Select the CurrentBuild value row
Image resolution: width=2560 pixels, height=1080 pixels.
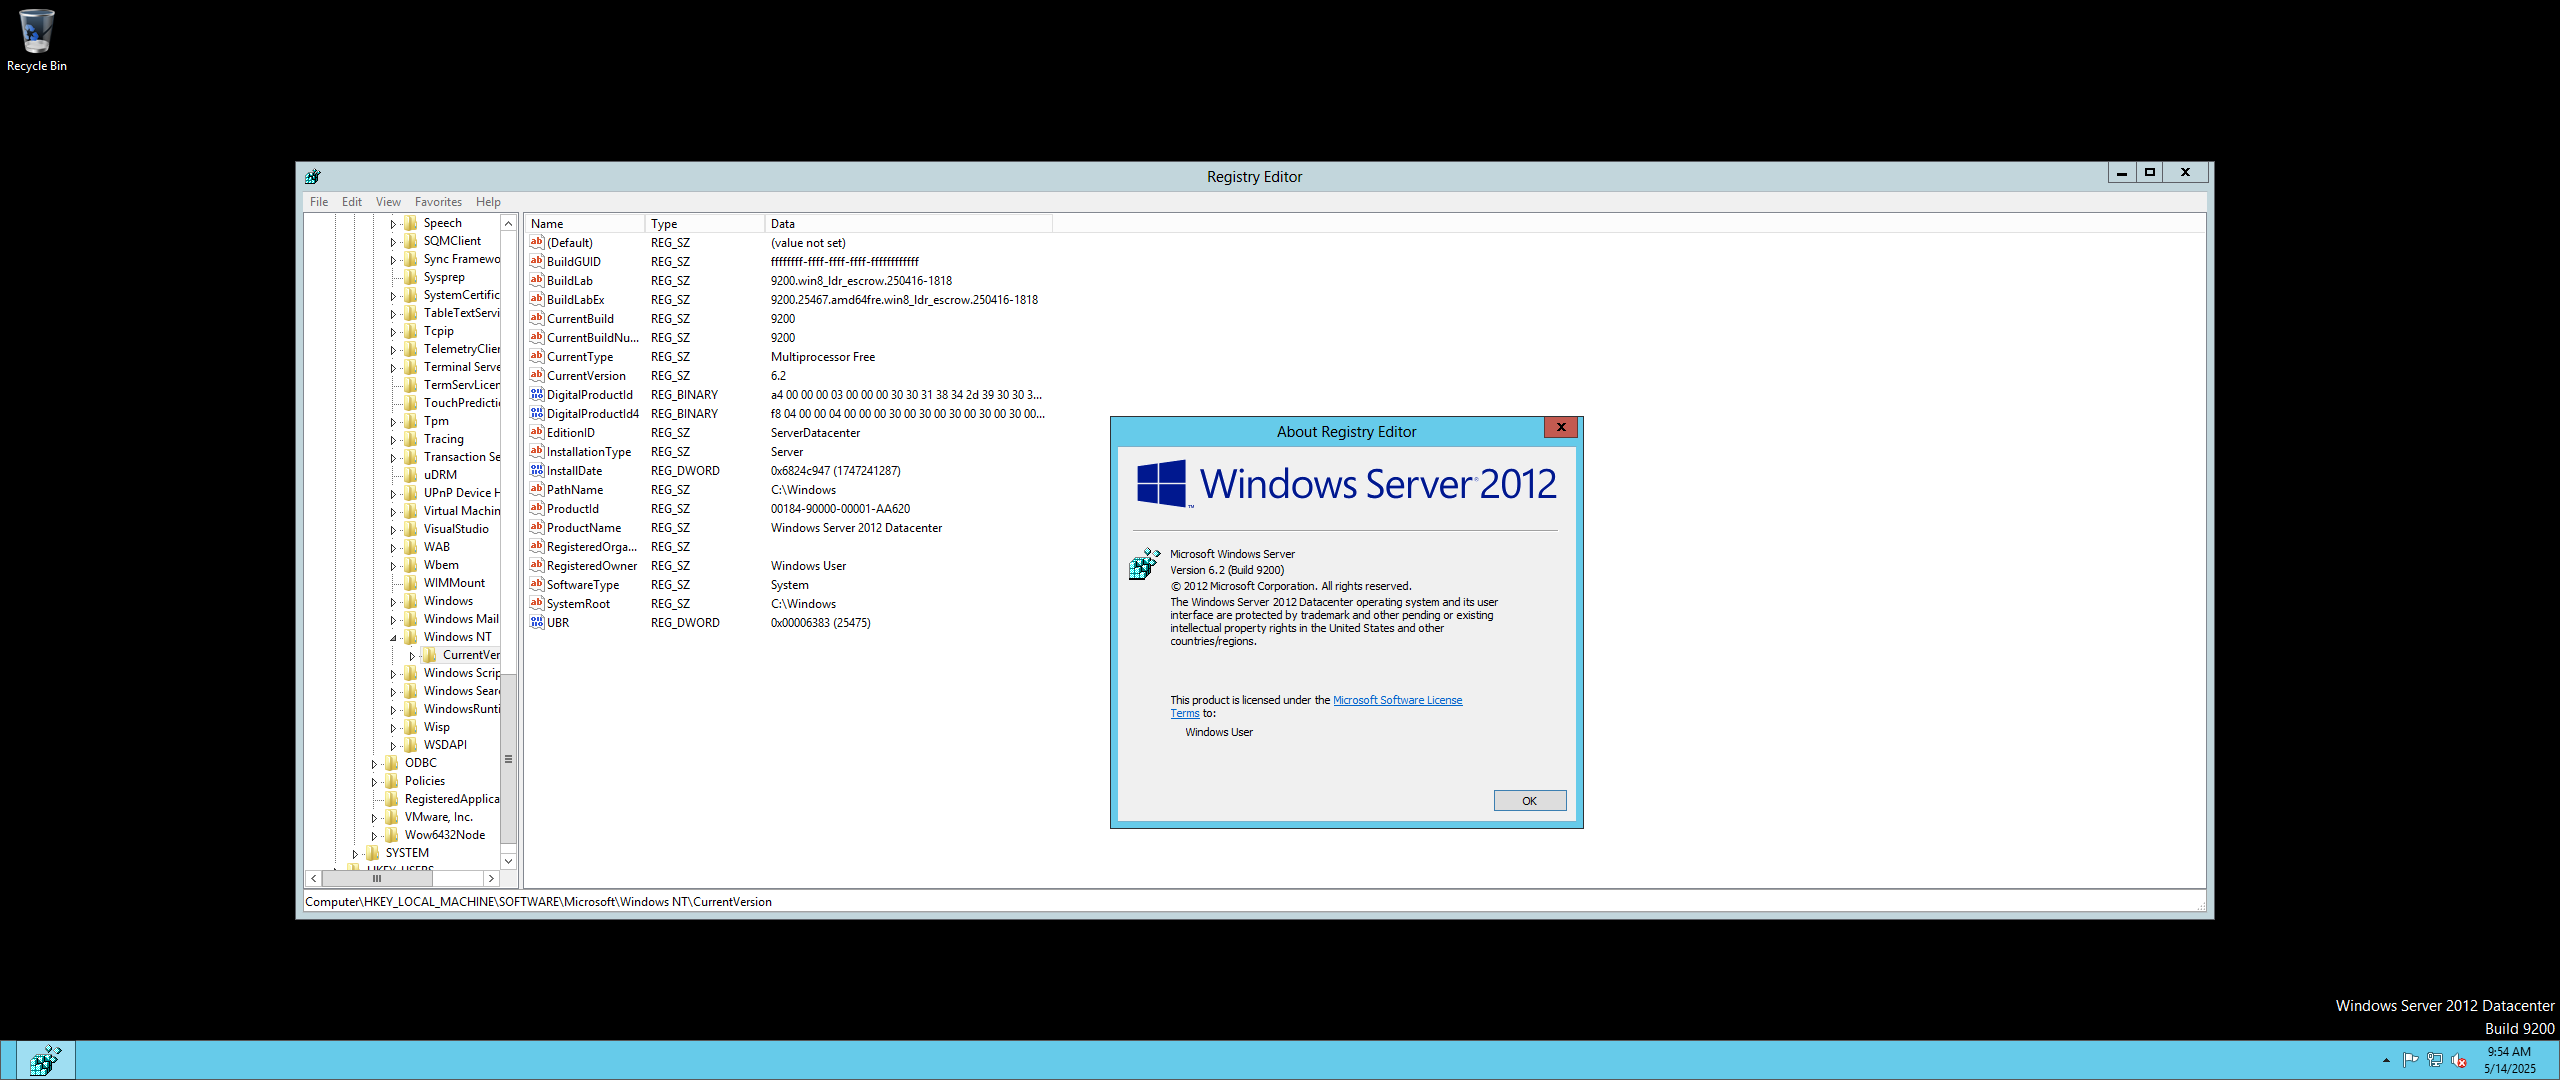pos(790,319)
